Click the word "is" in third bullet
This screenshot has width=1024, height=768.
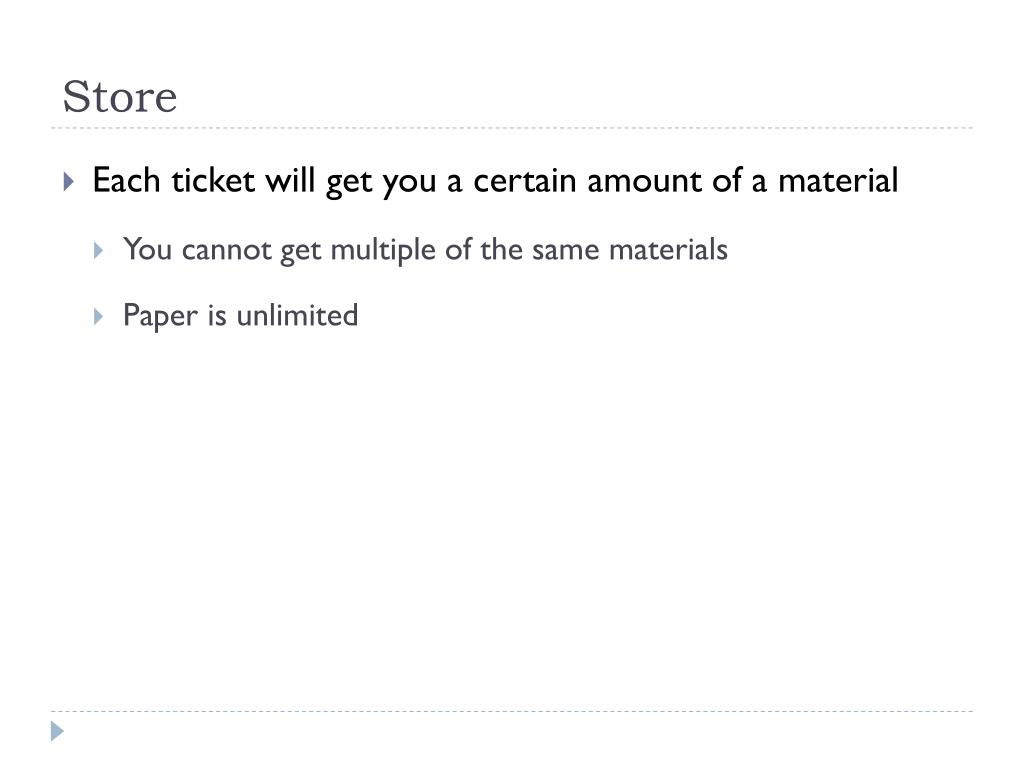(x=217, y=316)
